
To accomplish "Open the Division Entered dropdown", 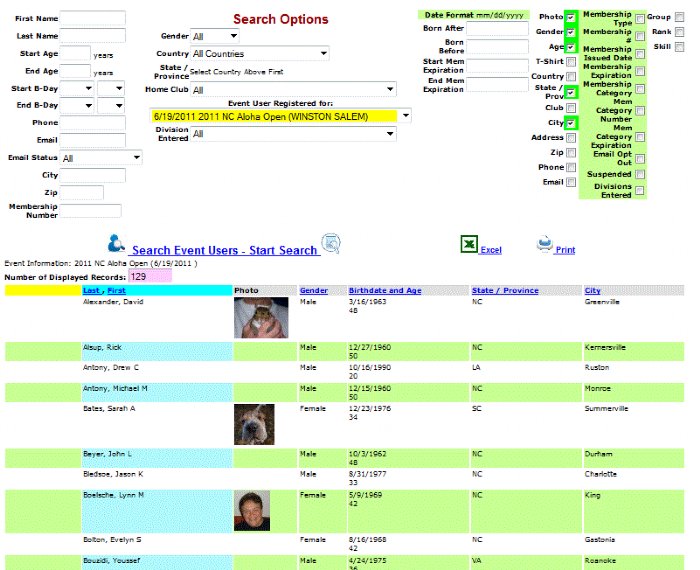I will click(x=293, y=134).
